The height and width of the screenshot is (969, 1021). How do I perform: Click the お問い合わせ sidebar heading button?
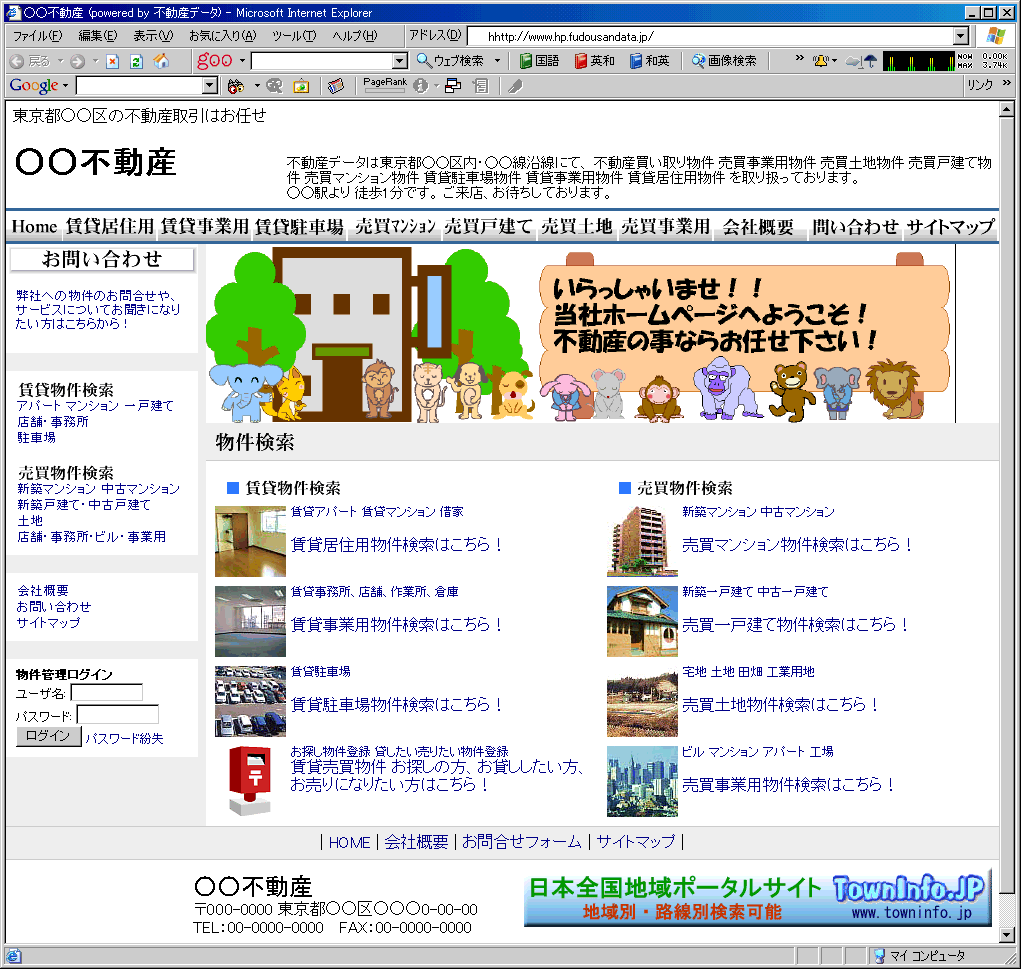(x=102, y=259)
